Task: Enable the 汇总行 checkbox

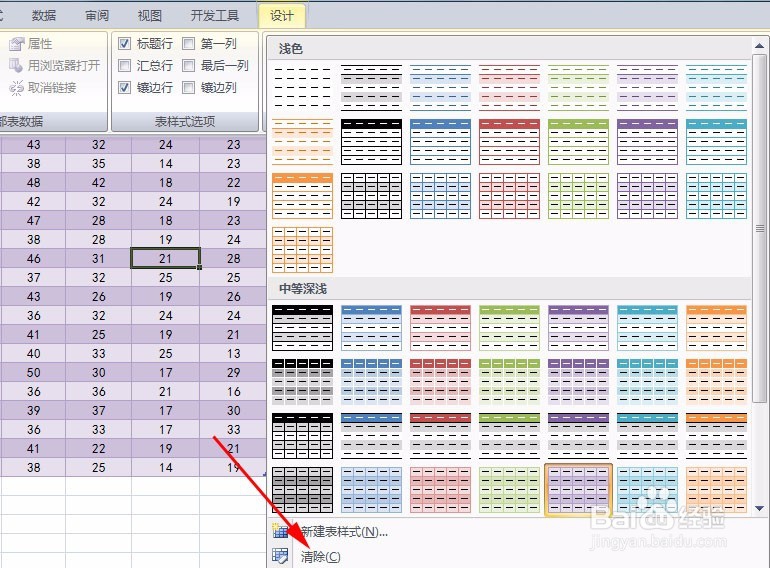Action: point(124,65)
